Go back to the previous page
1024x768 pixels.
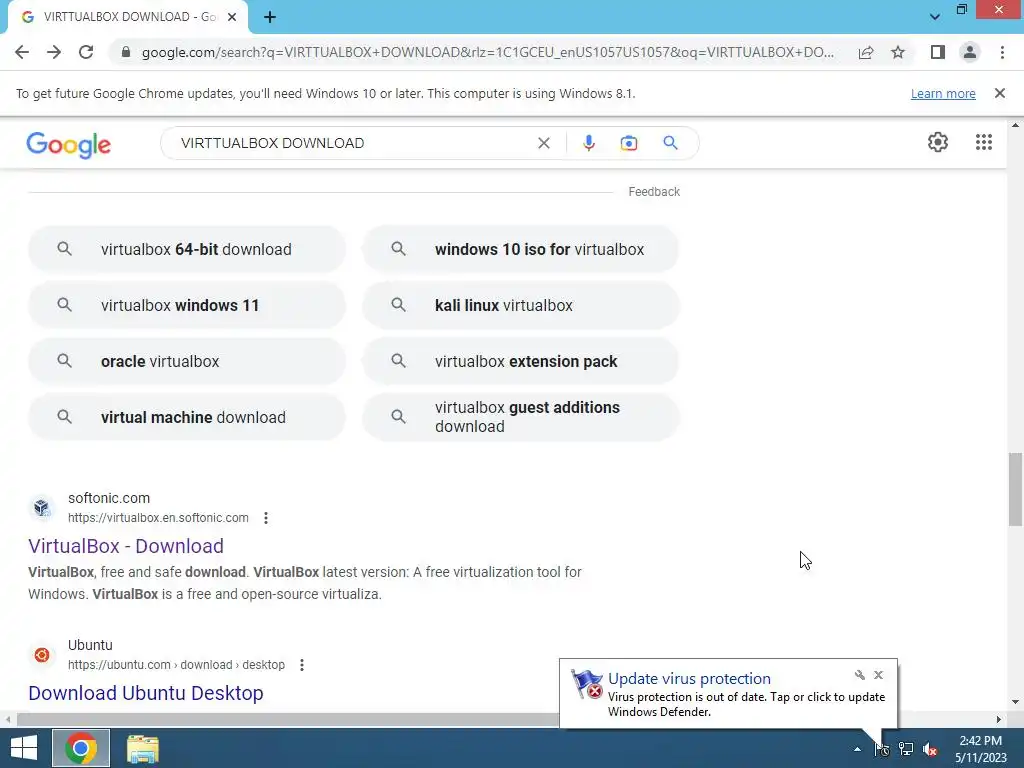point(22,52)
